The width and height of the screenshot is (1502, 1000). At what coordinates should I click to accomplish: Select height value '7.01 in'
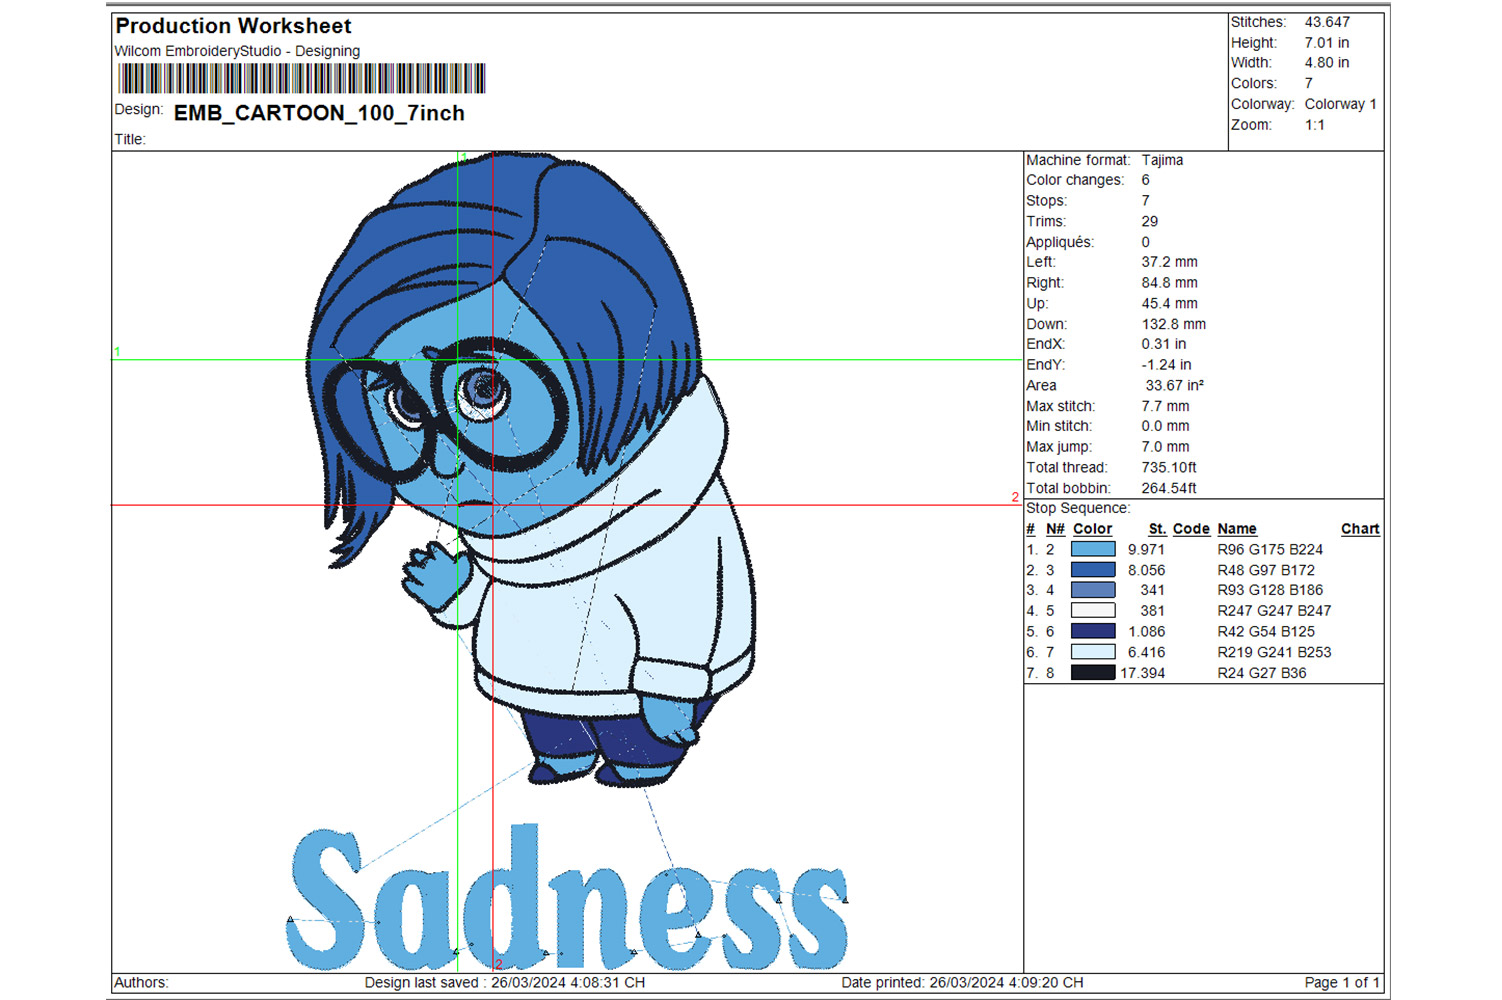coord(1326,43)
